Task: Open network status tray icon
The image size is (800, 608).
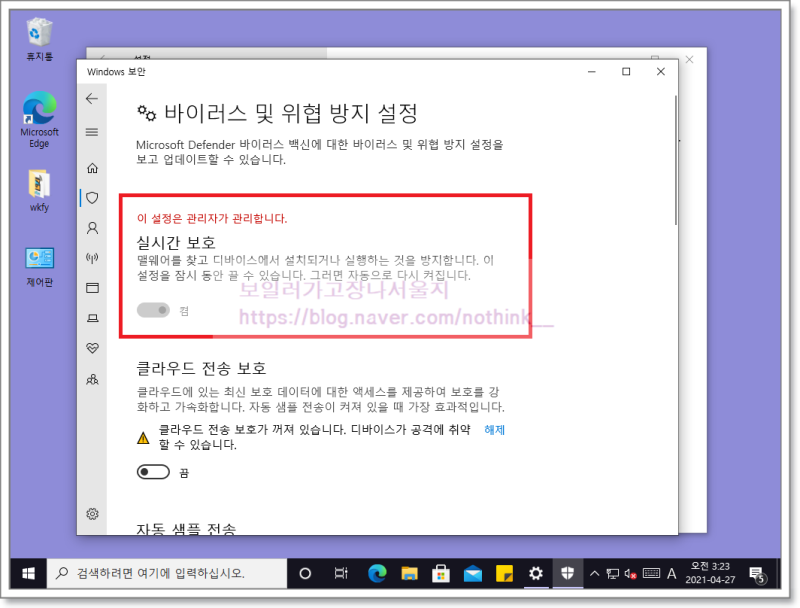Action: [x=613, y=574]
